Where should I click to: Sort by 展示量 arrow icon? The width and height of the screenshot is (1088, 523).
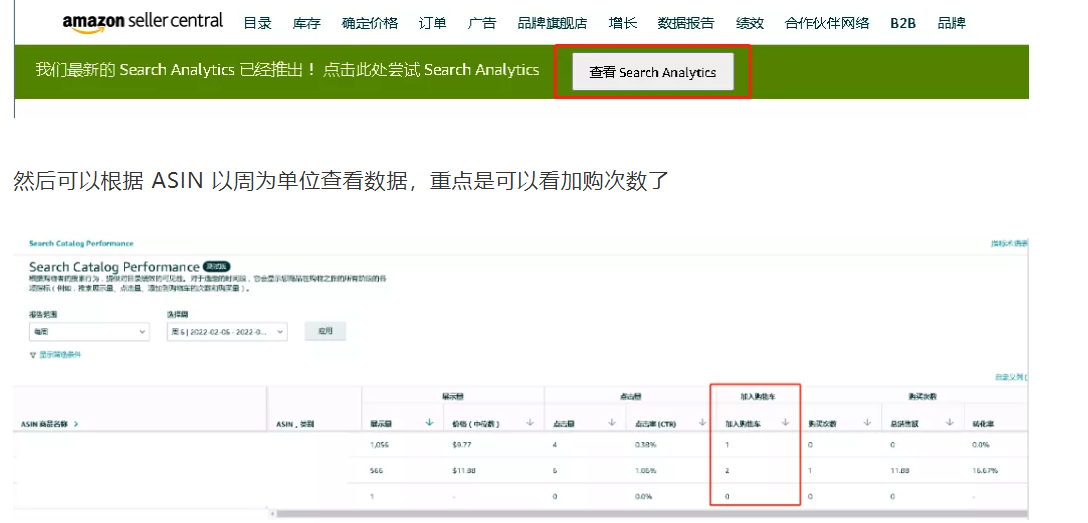point(430,422)
